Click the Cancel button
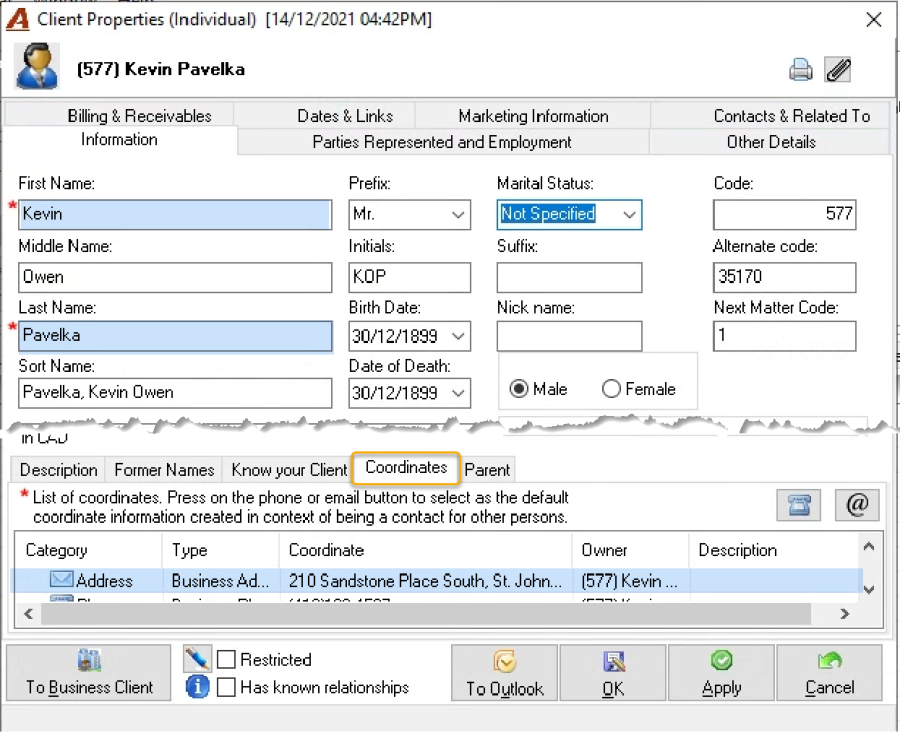900x733 pixels. (x=829, y=673)
